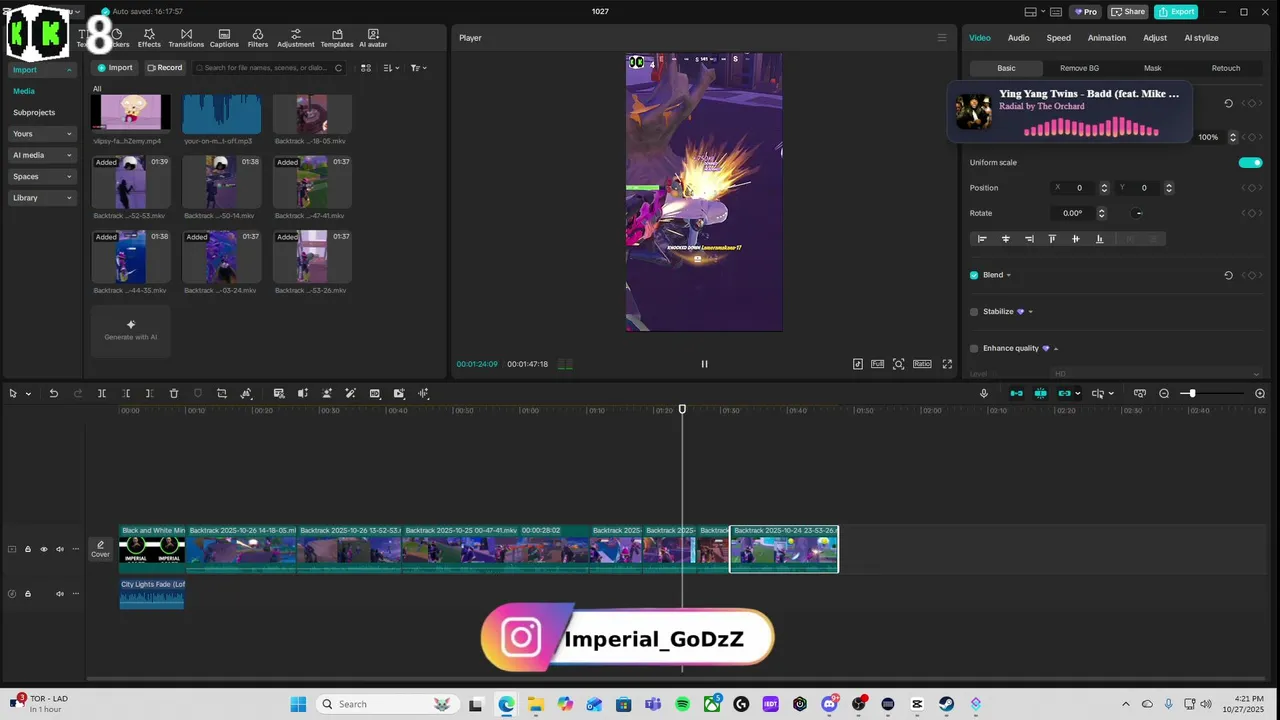The image size is (1280, 720).
Task: Align clip left using first alignment icon
Action: click(982, 239)
